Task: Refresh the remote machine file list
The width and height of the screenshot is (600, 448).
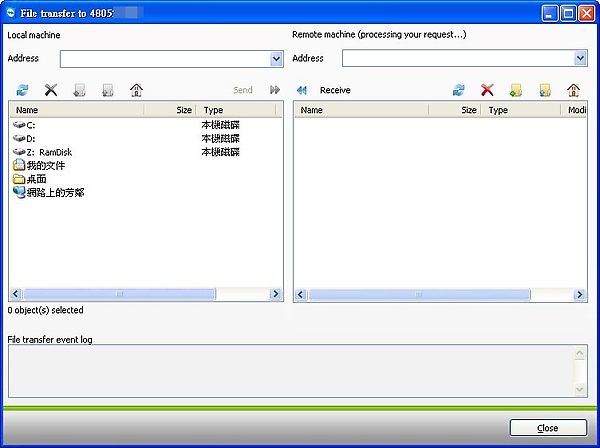Action: (x=459, y=90)
